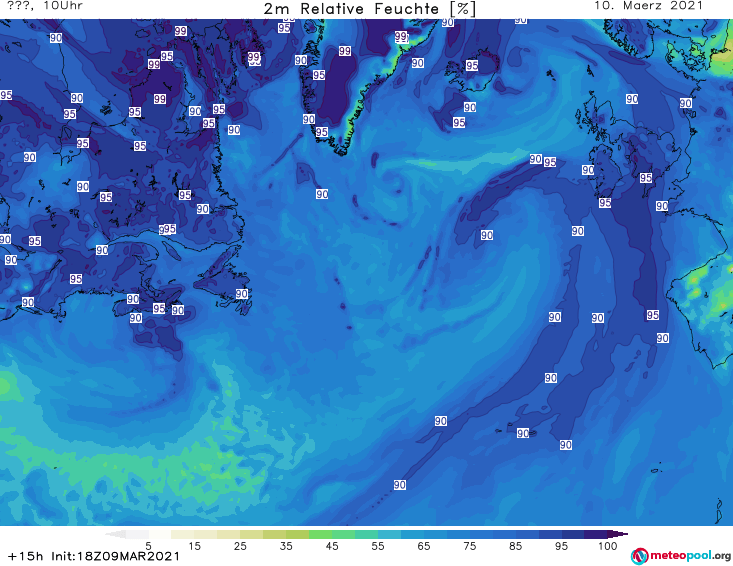Click the '55' tick label on color scale
Viewport: 733px width, 566px height.
tap(378, 546)
